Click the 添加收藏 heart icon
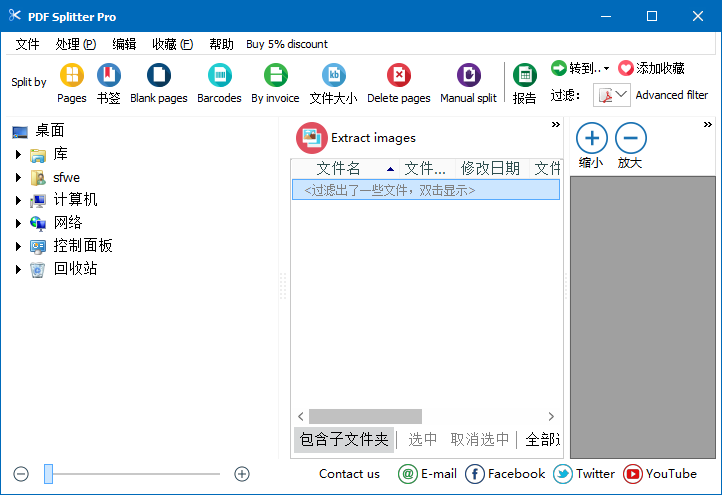The width and height of the screenshot is (722, 495). click(x=626, y=69)
